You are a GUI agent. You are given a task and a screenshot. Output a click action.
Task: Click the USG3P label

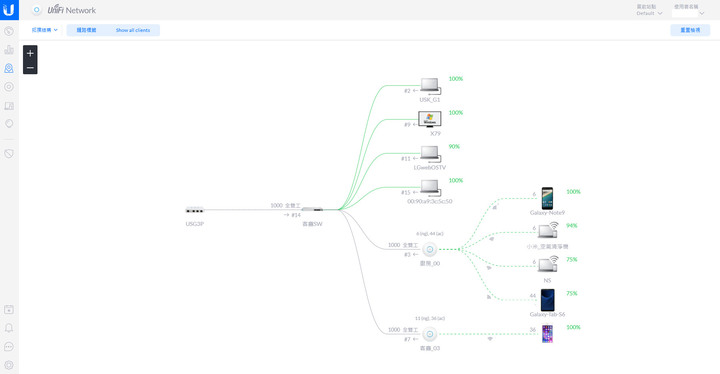click(195, 224)
